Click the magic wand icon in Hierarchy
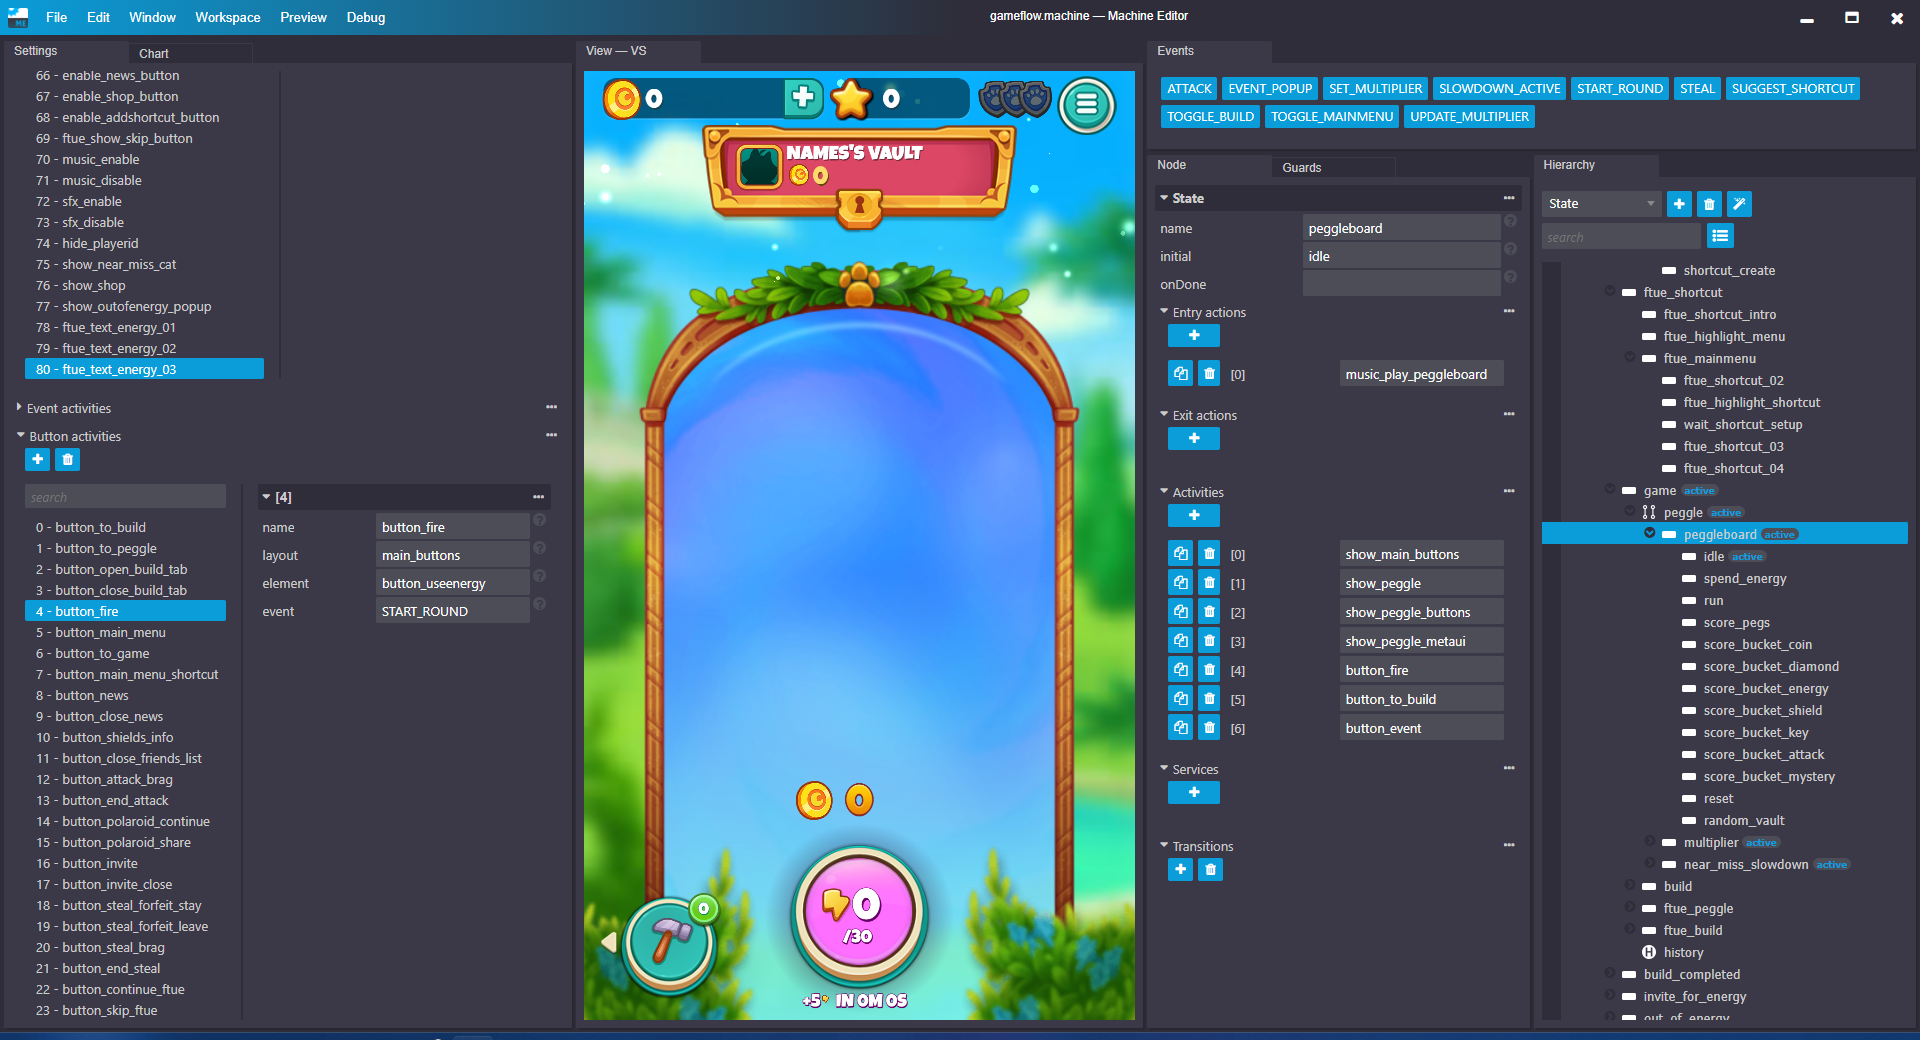The height and width of the screenshot is (1040, 1920). (1739, 204)
